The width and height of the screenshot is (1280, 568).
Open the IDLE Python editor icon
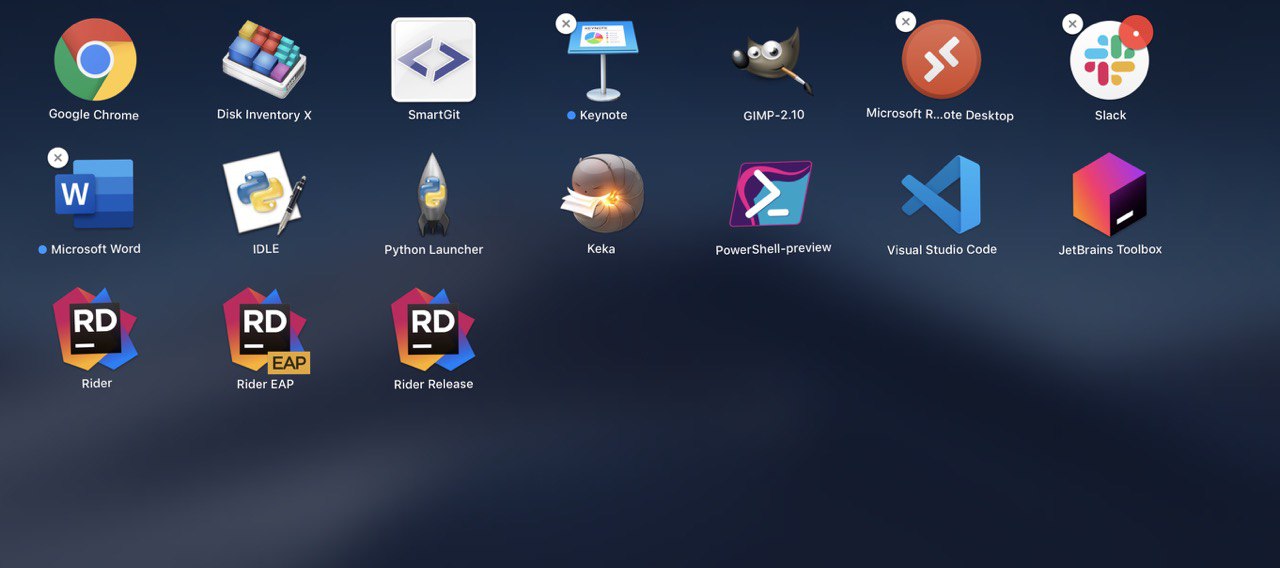pyautogui.click(x=264, y=193)
